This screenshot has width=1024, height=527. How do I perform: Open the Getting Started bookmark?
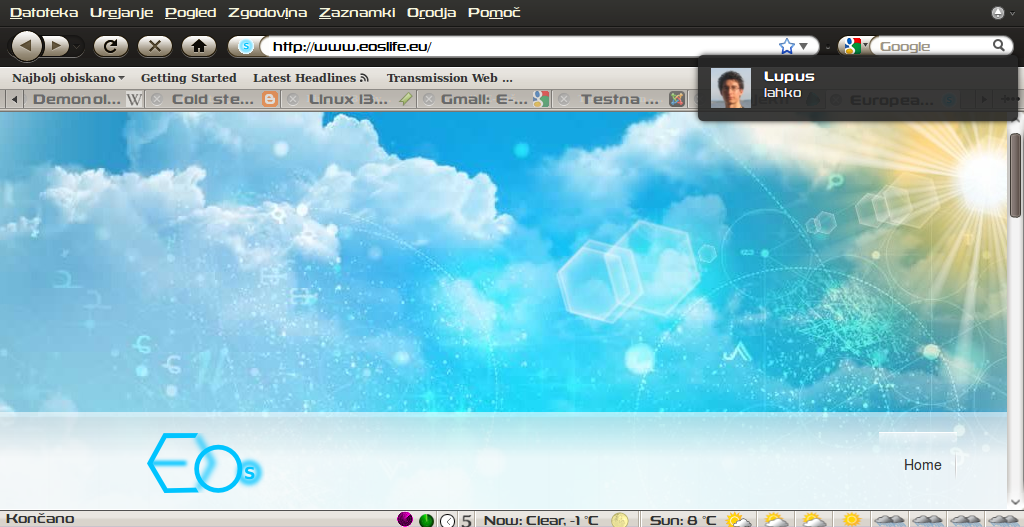[x=188, y=78]
